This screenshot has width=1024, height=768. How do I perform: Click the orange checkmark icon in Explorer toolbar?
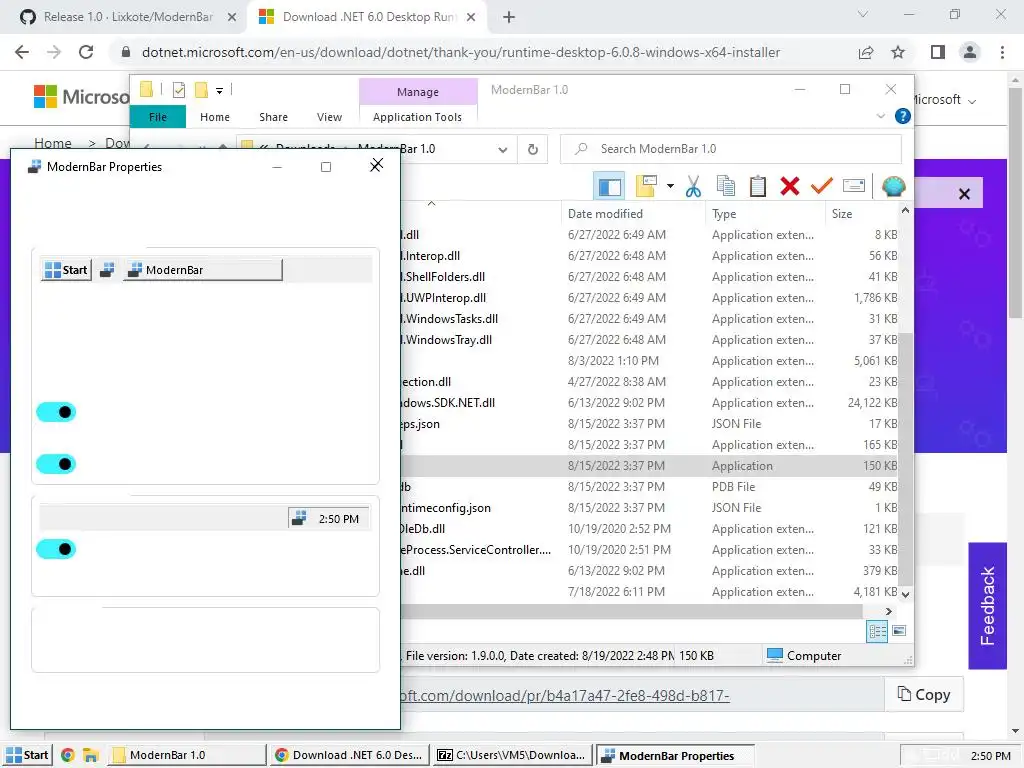click(821, 186)
